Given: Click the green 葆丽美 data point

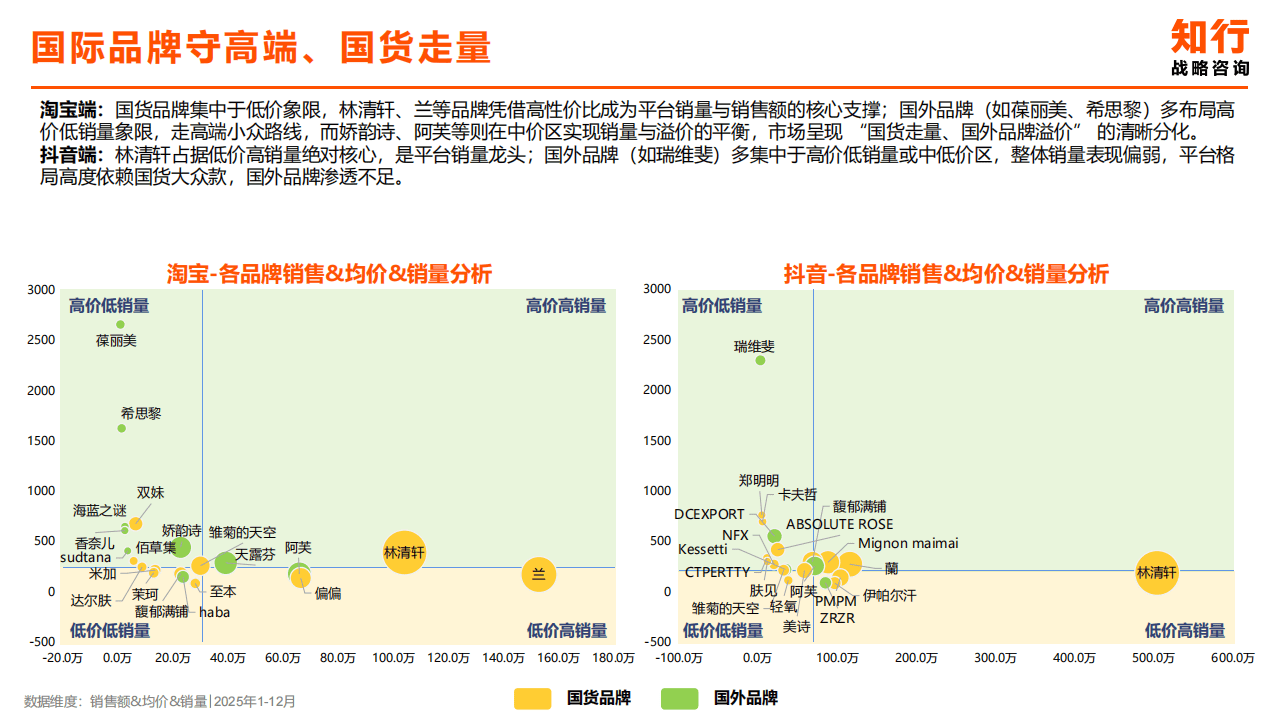Looking at the screenshot, I should [120, 324].
